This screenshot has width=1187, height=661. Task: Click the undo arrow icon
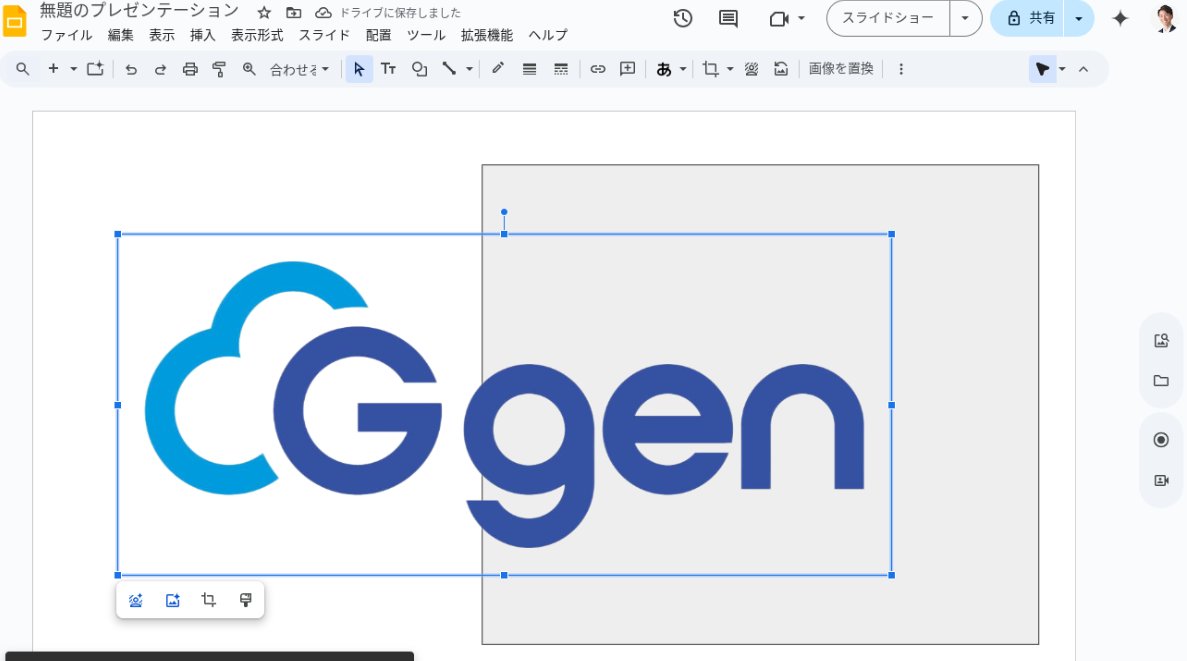(x=131, y=69)
